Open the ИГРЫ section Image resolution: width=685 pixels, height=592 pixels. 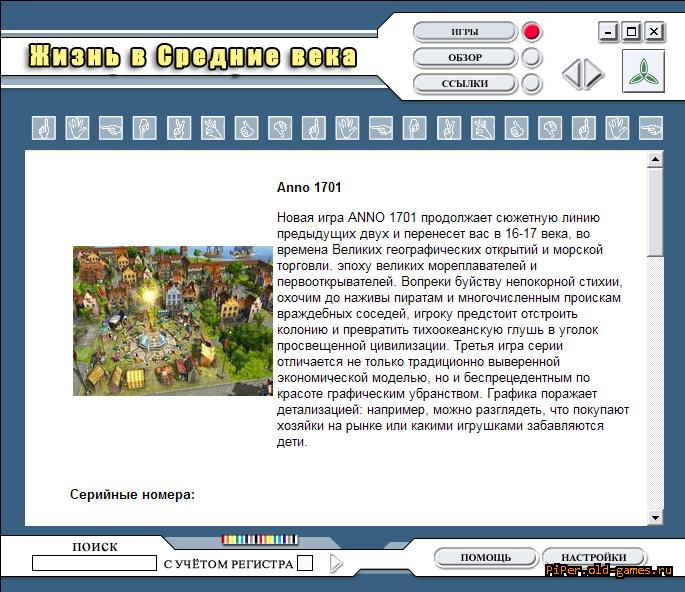pyautogui.click(x=464, y=32)
